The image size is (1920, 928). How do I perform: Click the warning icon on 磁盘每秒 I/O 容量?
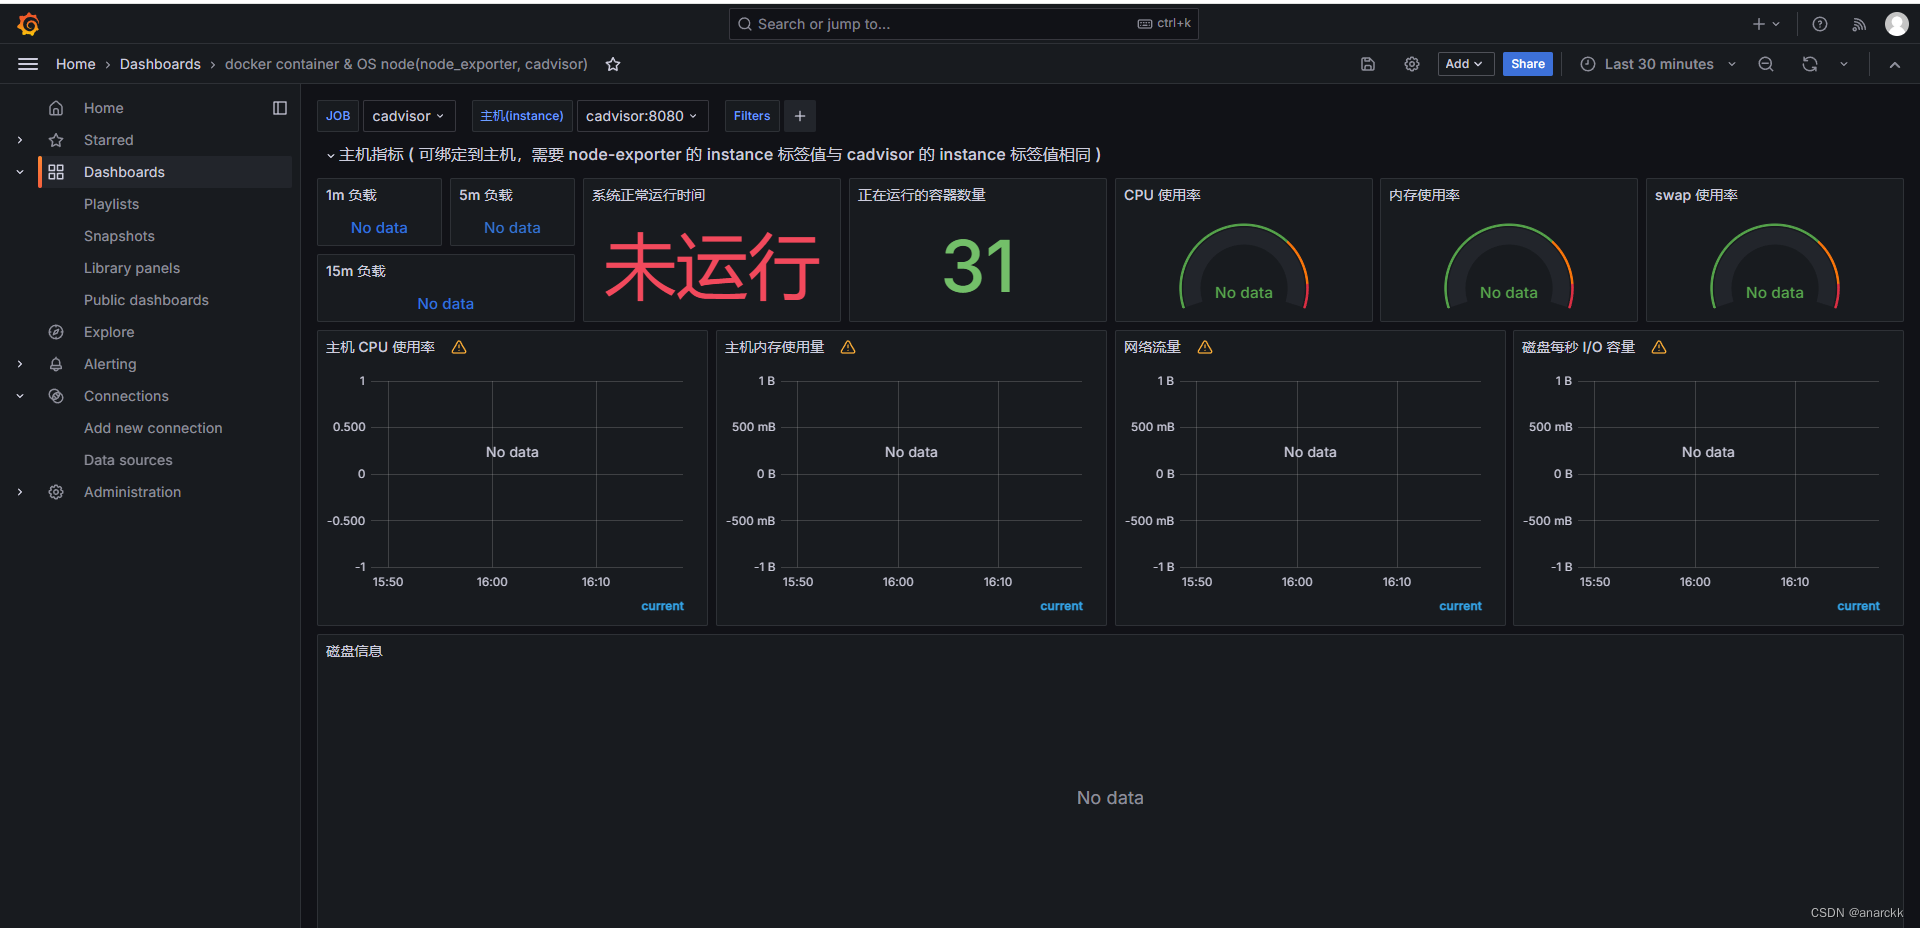1659,347
